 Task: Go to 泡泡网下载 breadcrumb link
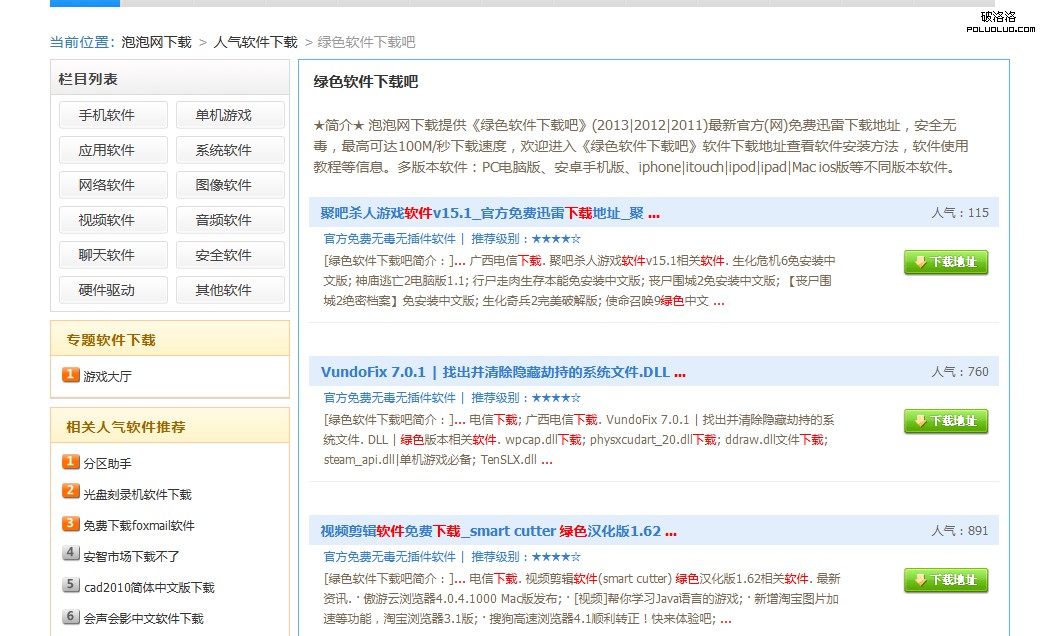coord(156,42)
